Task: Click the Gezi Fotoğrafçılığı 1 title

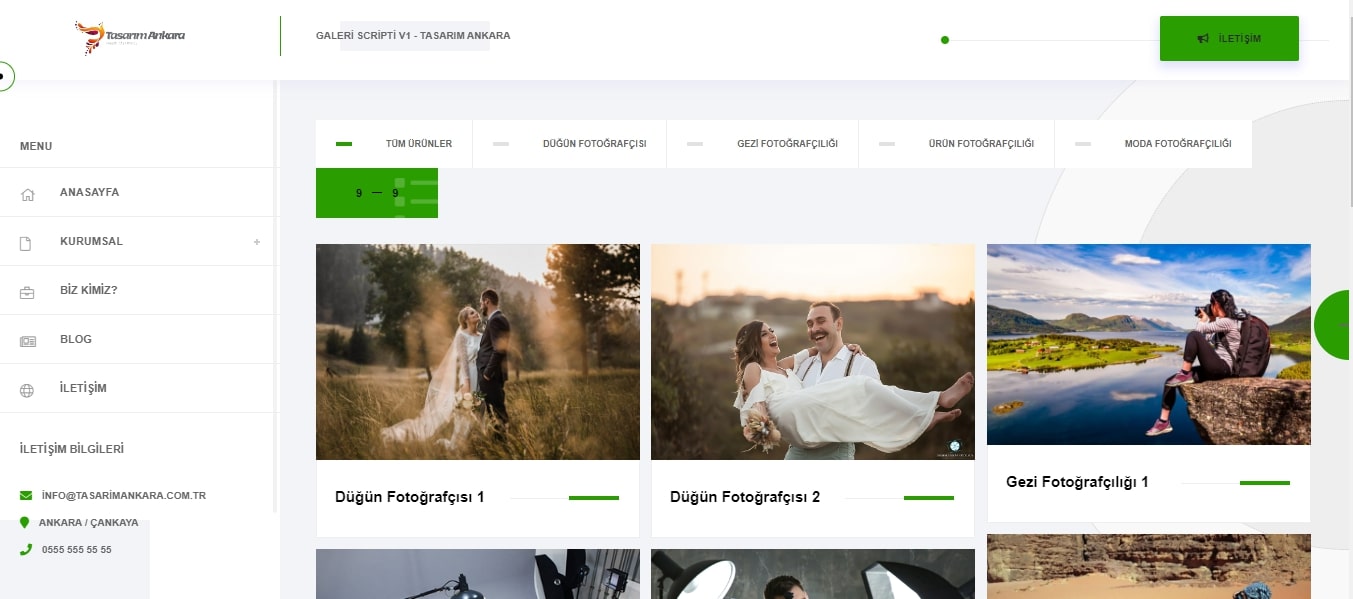Action: click(x=1077, y=482)
